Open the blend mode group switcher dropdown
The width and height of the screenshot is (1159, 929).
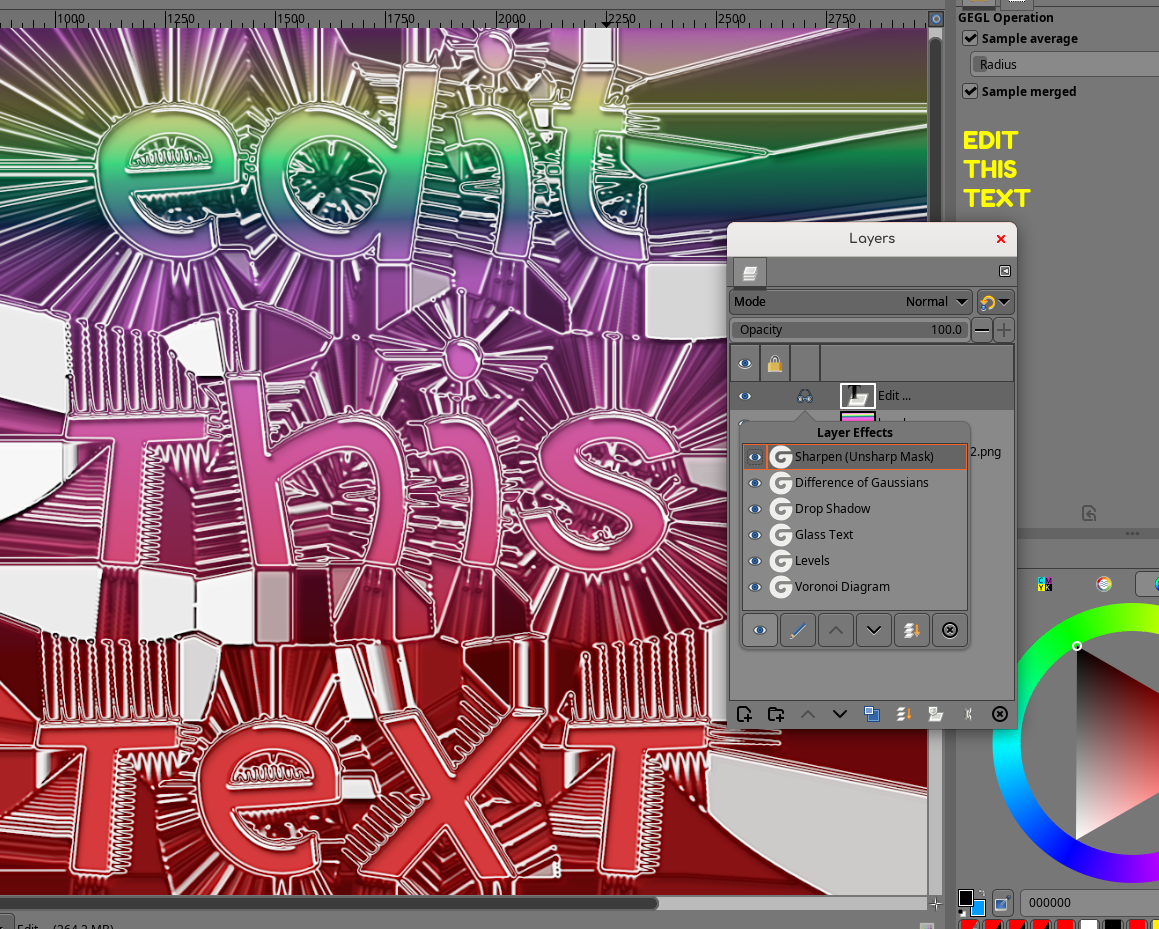point(995,302)
